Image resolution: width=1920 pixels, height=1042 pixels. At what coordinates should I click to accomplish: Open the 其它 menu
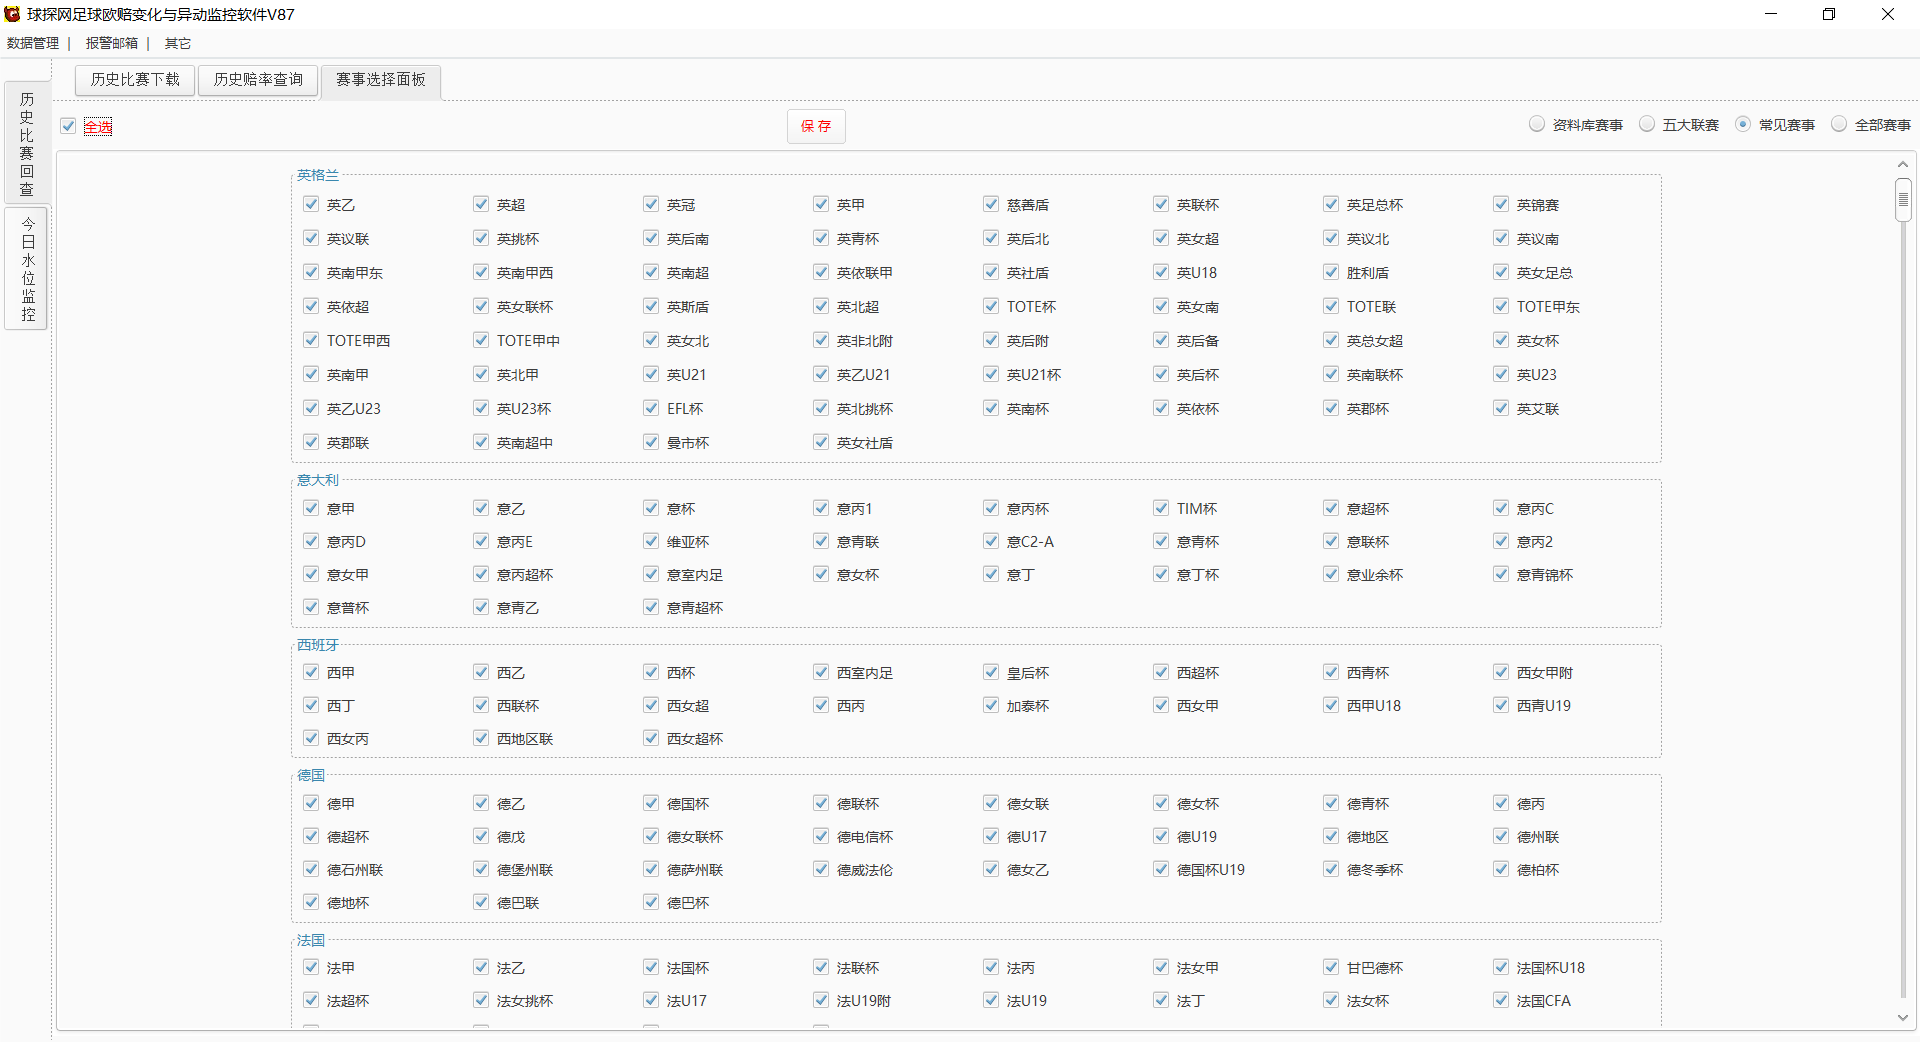(x=177, y=43)
